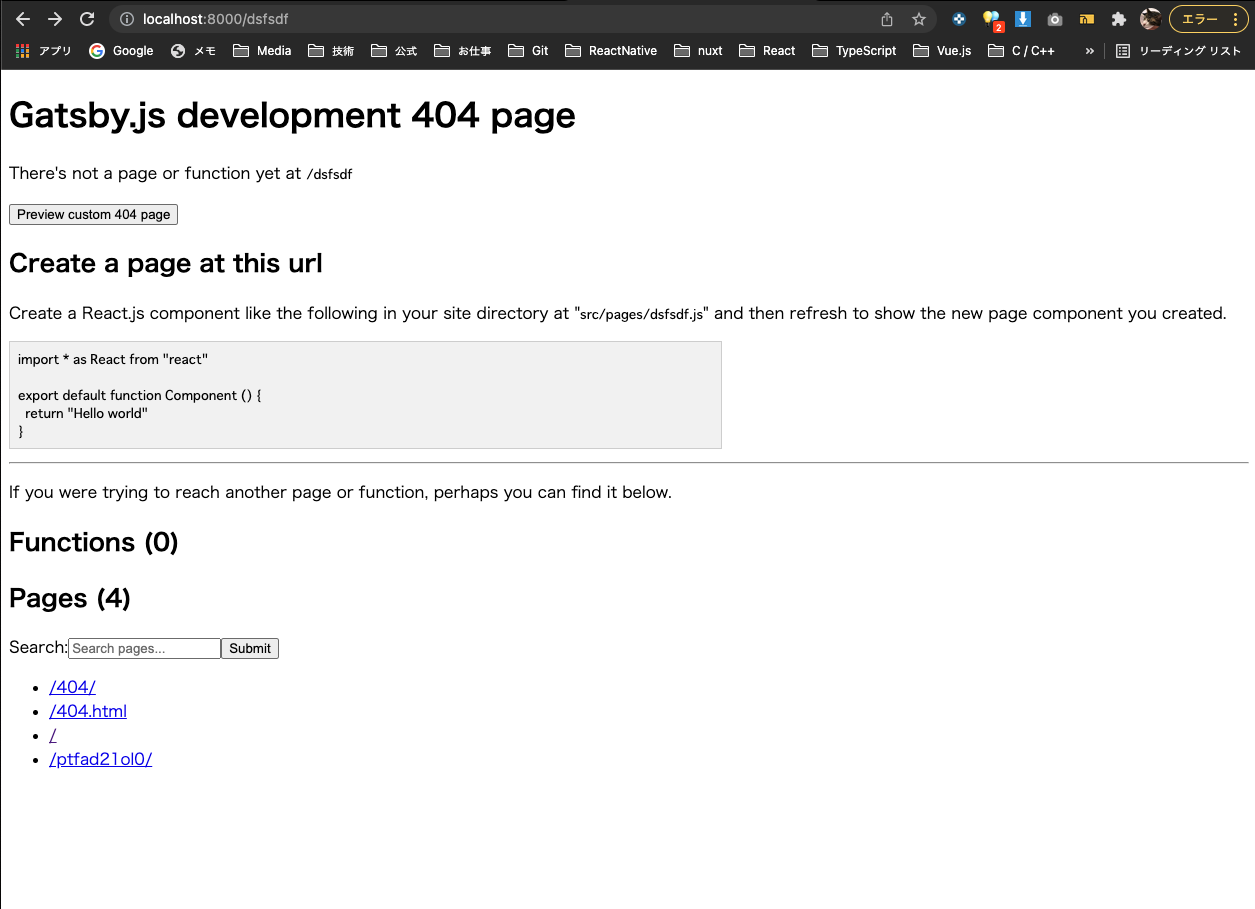The width and height of the screenshot is (1255, 909).
Task: Open the TypeScript bookmarks folder
Action: pos(854,51)
